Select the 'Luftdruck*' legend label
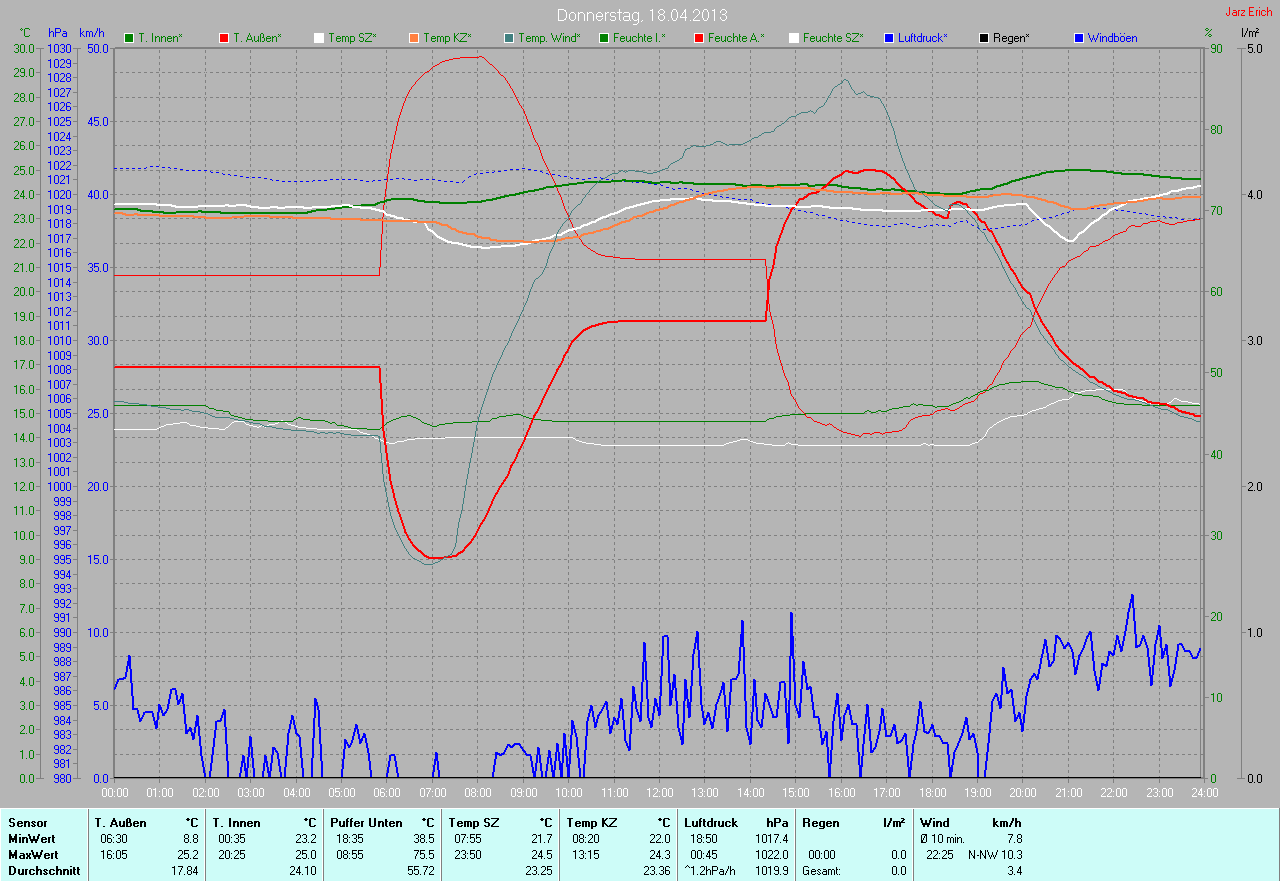 [923, 38]
